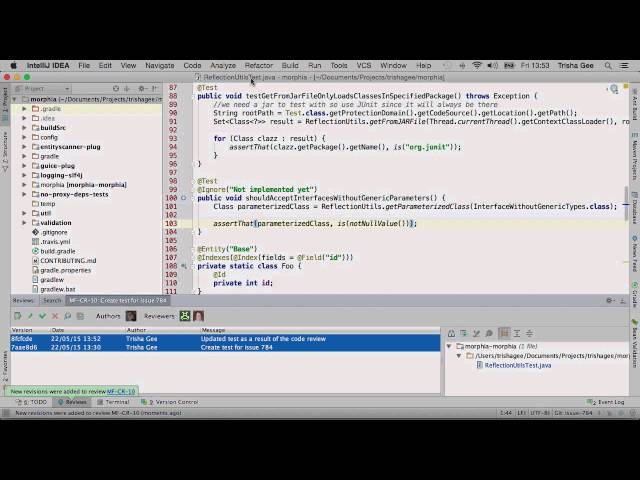The width and height of the screenshot is (640, 480).
Task: Click review panel settings gear icon
Action: (609, 300)
